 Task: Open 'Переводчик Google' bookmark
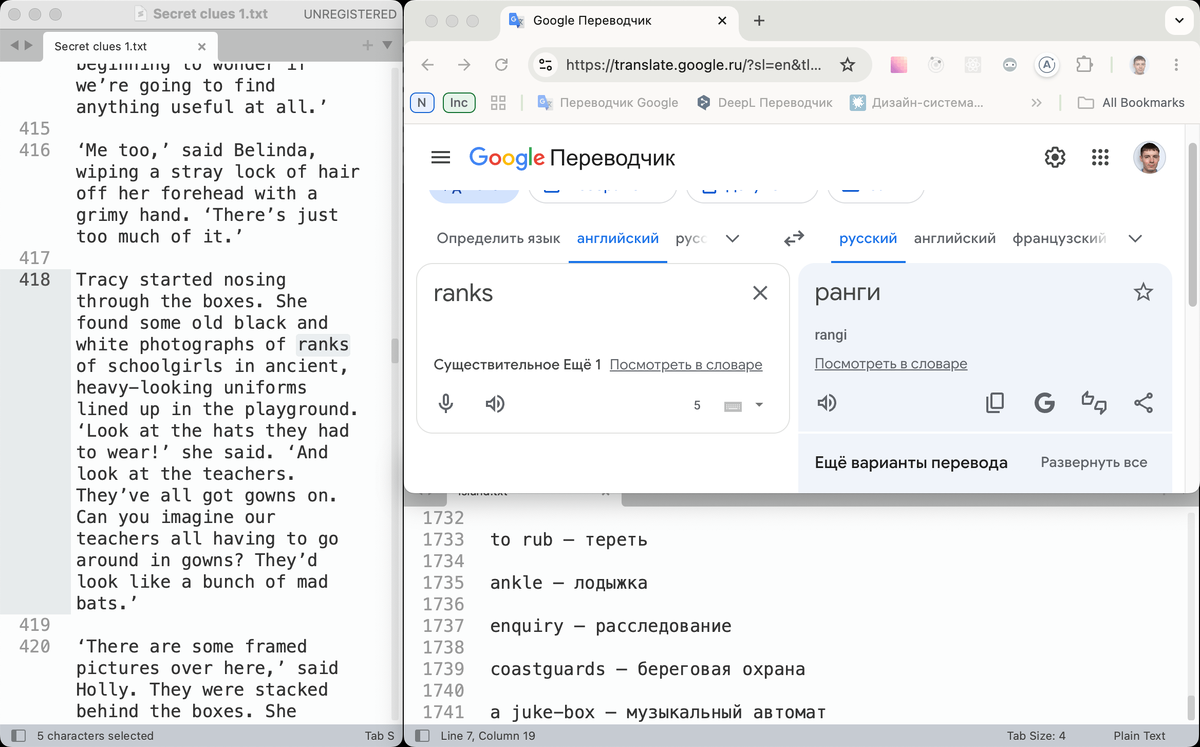click(608, 102)
